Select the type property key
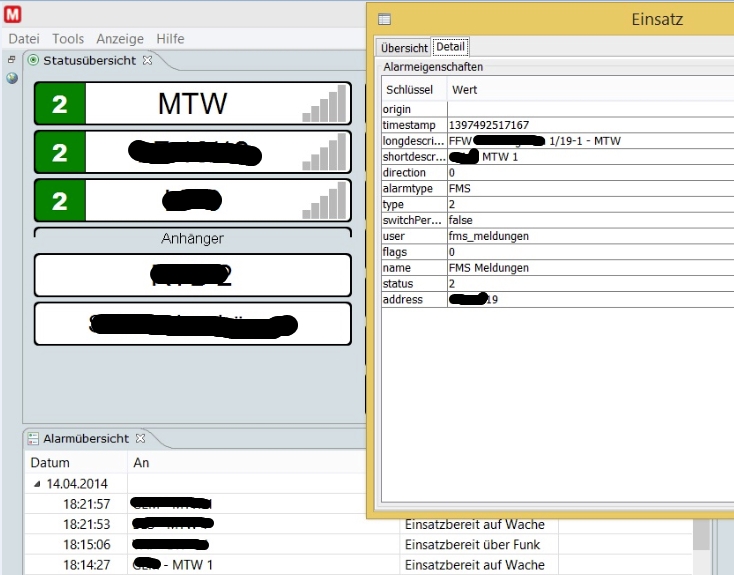This screenshot has width=734, height=575. (x=393, y=205)
